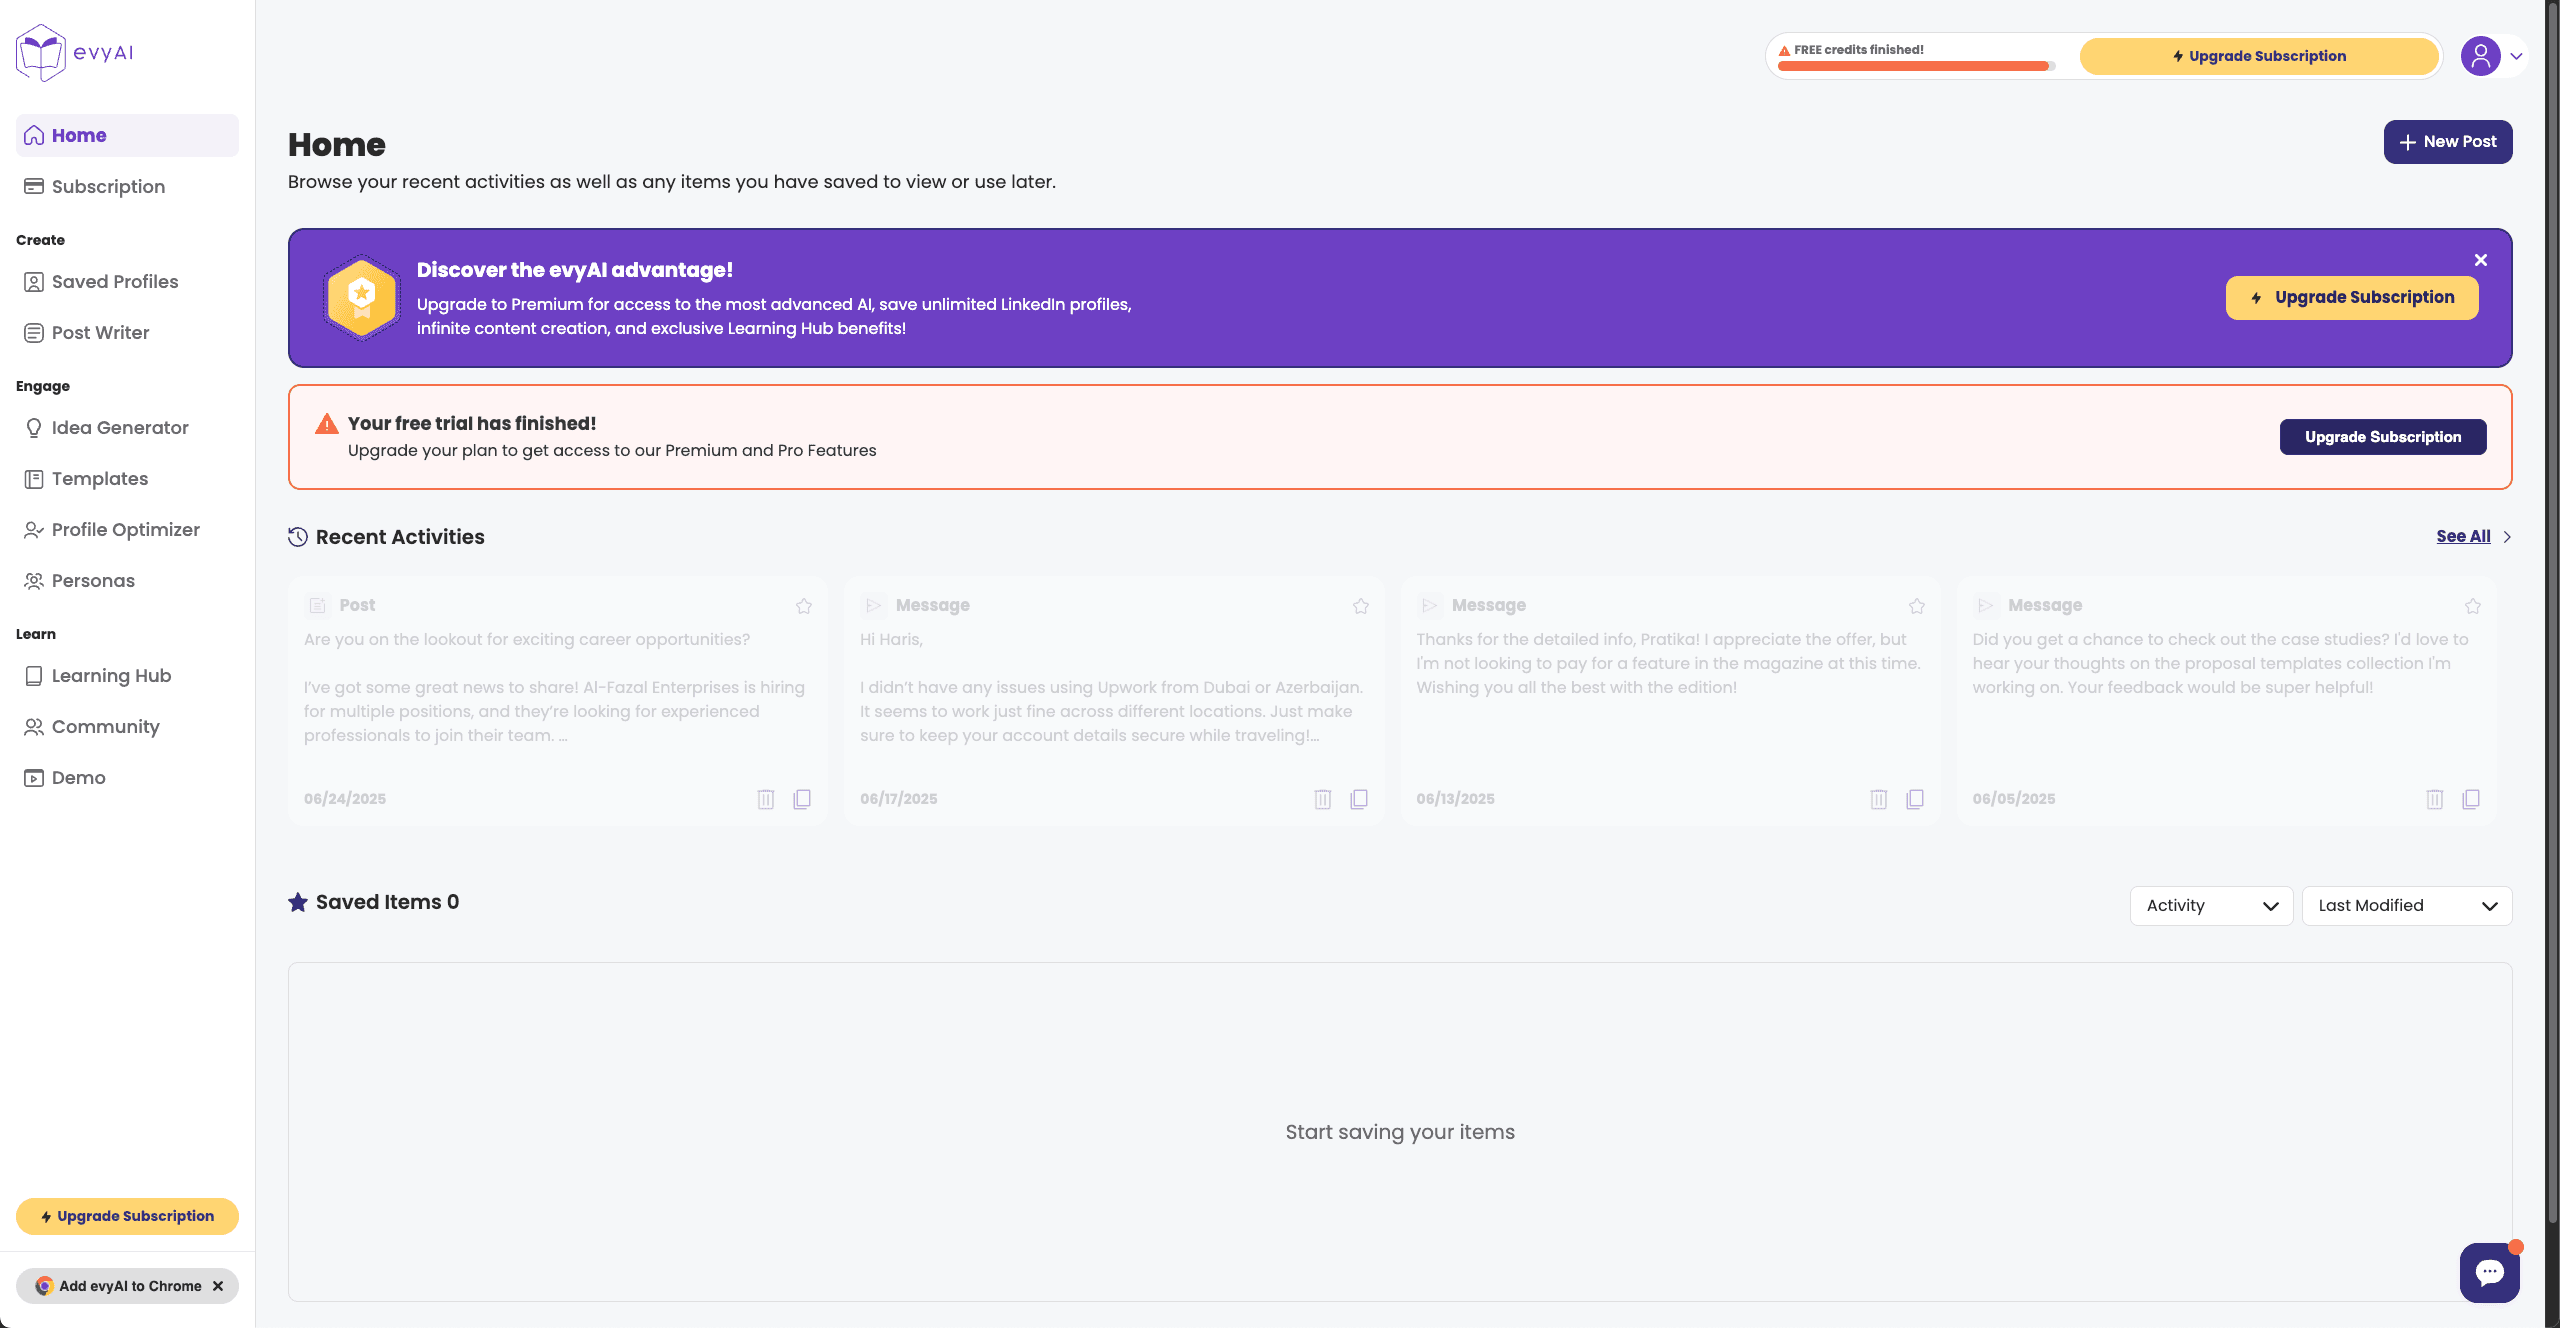Favorite the Pratika message card
The width and height of the screenshot is (2560, 1328).
pos(1916,605)
